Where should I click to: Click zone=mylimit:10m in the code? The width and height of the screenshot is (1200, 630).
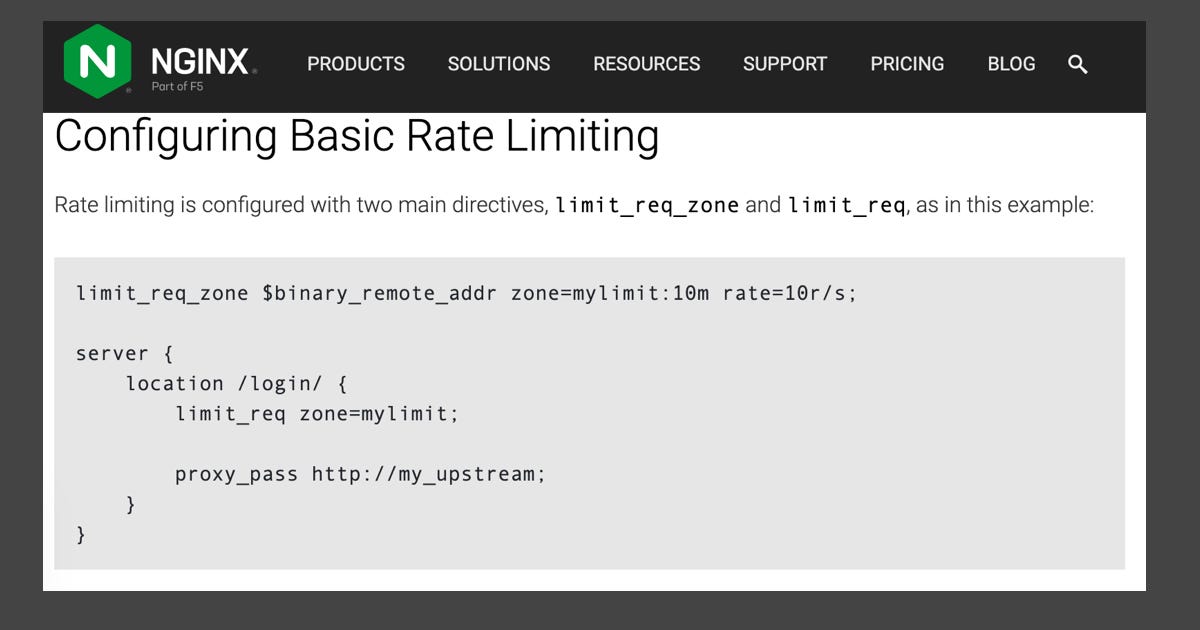click(x=609, y=294)
